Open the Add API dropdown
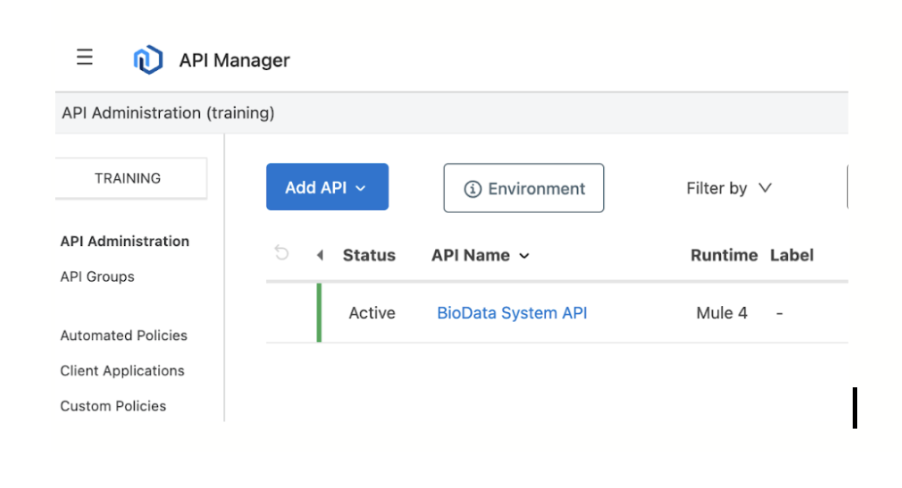The image size is (902, 488). 327,187
